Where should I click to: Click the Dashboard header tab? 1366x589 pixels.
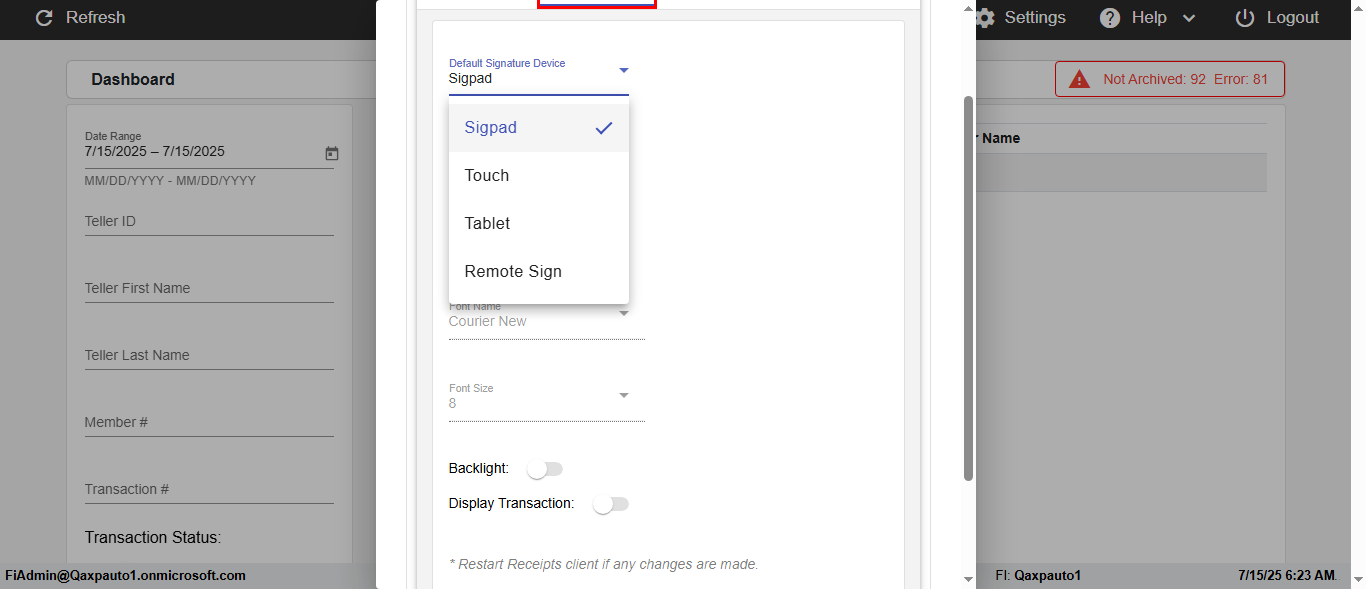[x=133, y=80]
